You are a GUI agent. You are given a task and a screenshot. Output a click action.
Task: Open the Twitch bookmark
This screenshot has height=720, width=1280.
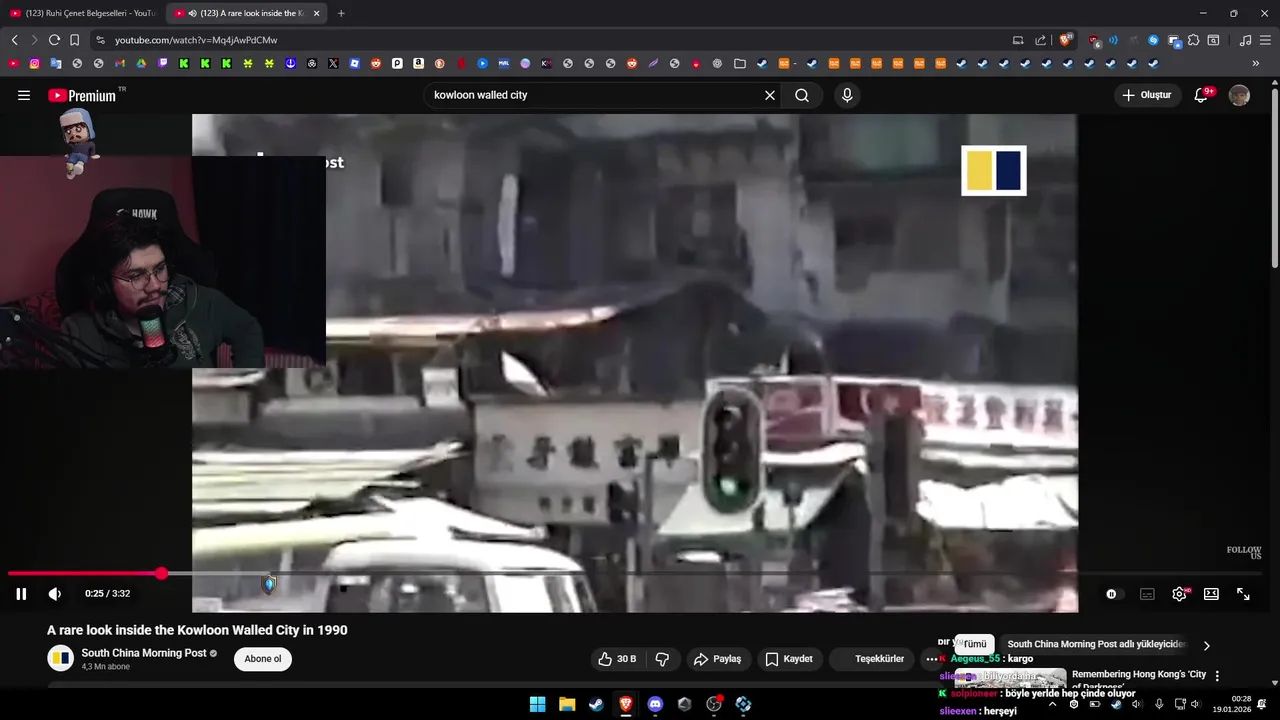pos(162,64)
